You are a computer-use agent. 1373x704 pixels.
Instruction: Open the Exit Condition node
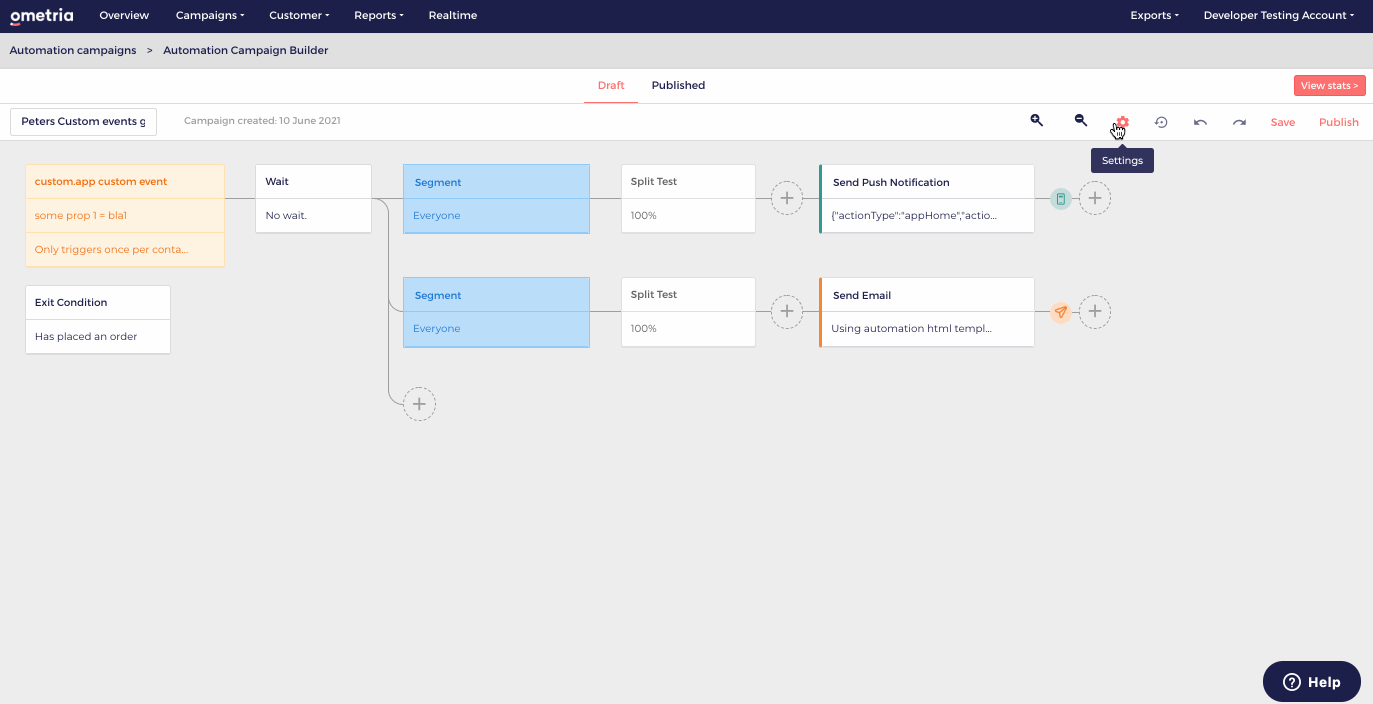pos(98,320)
